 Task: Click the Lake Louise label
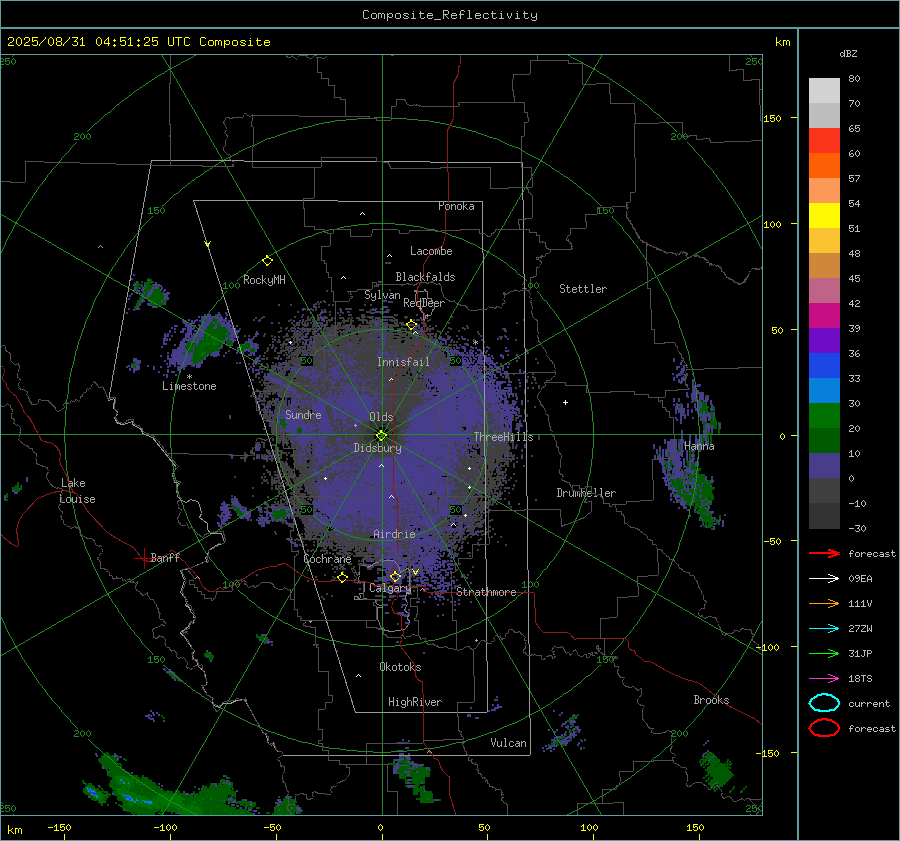[x=77, y=491]
